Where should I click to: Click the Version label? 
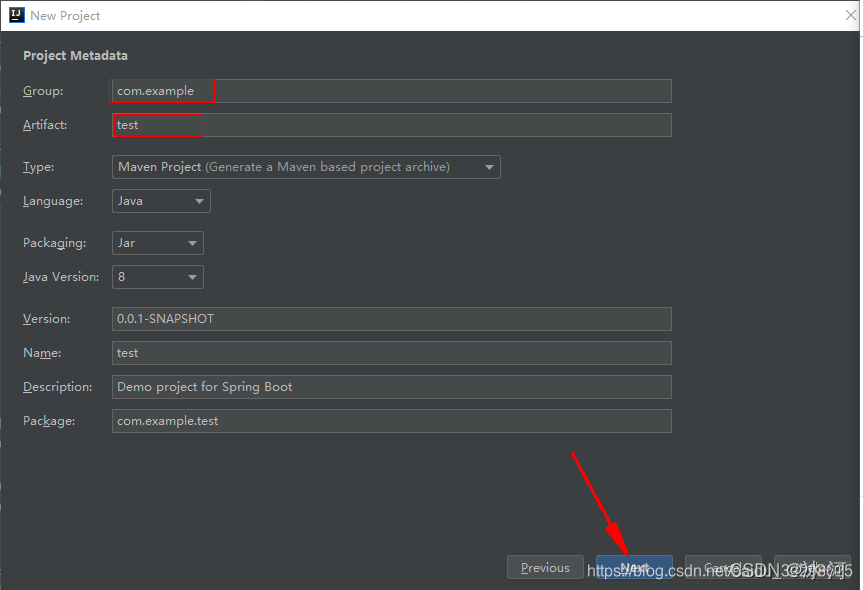pyautogui.click(x=47, y=319)
